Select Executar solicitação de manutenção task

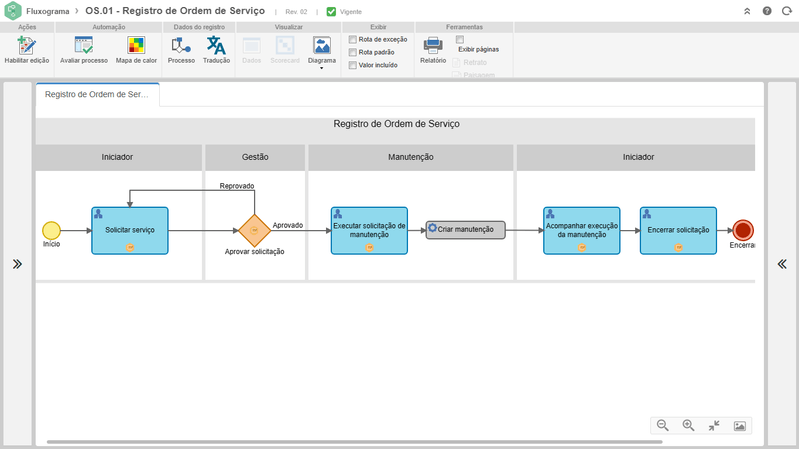pyautogui.click(x=369, y=231)
